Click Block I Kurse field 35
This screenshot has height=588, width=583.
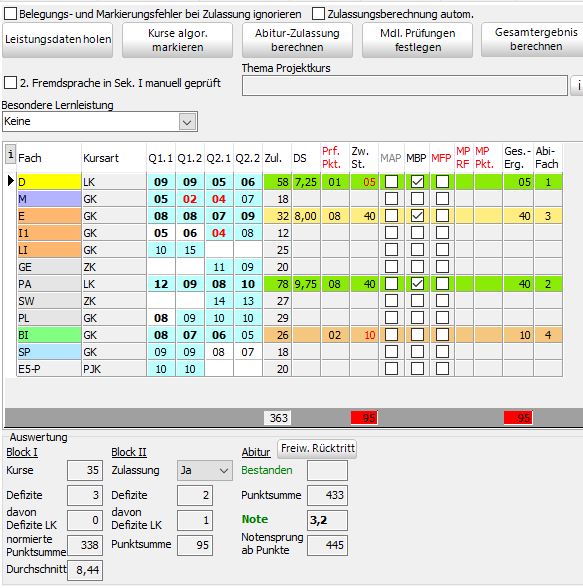85,470
